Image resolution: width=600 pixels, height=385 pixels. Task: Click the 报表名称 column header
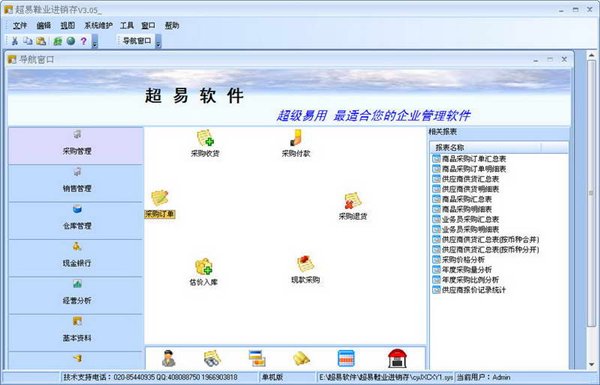click(x=486, y=148)
